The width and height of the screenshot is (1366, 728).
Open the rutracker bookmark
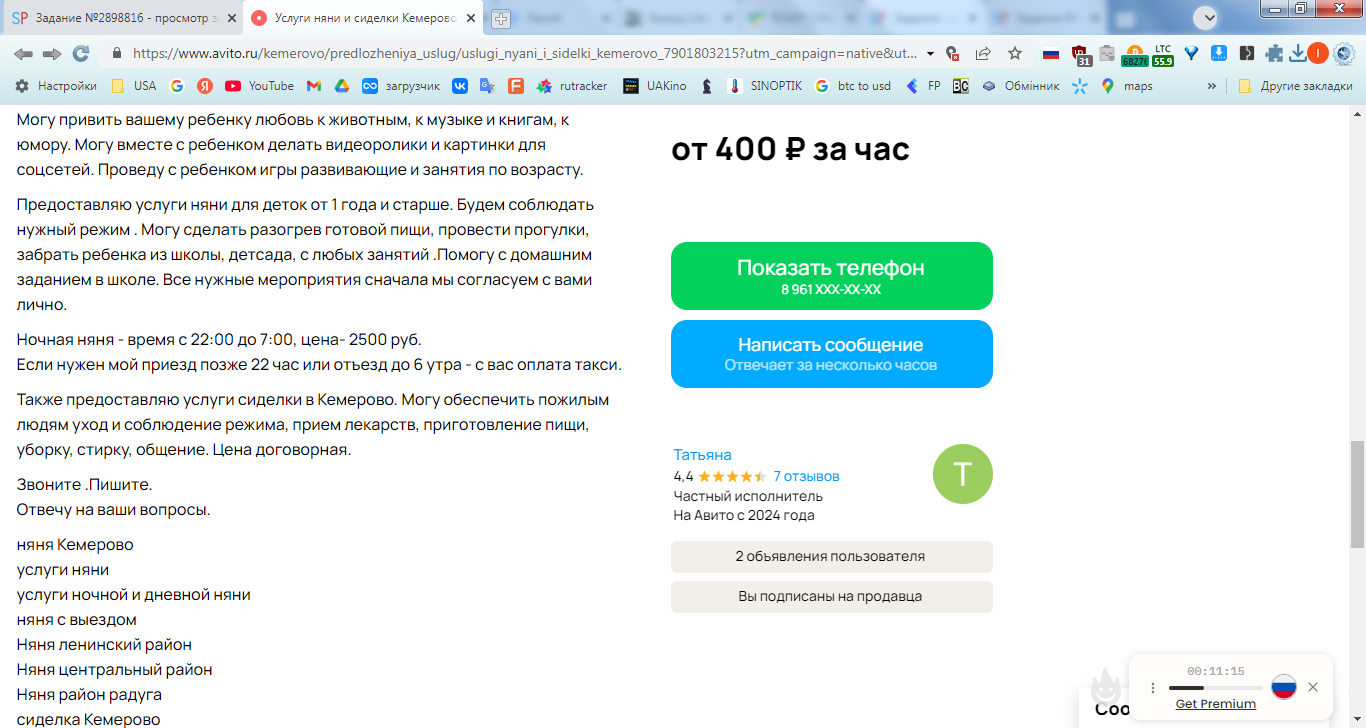572,86
